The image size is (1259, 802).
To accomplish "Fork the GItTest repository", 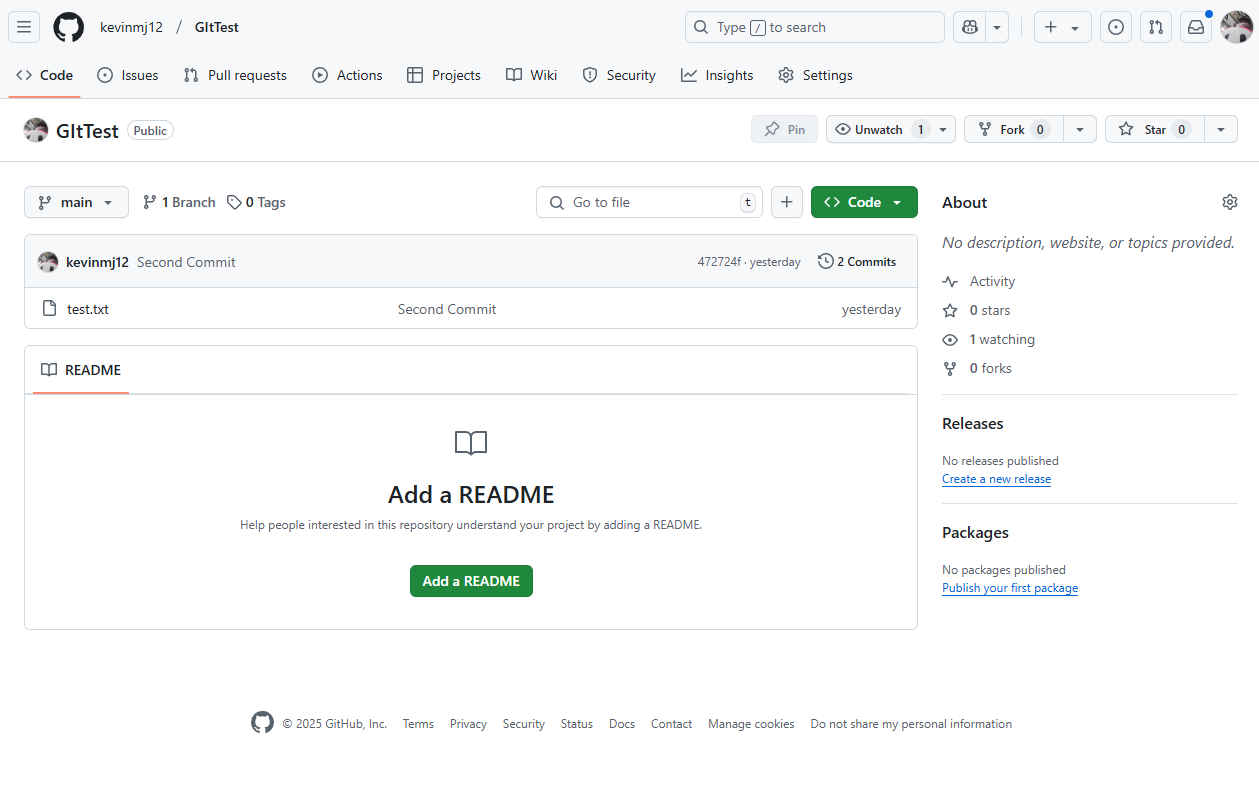I will (x=1013, y=129).
